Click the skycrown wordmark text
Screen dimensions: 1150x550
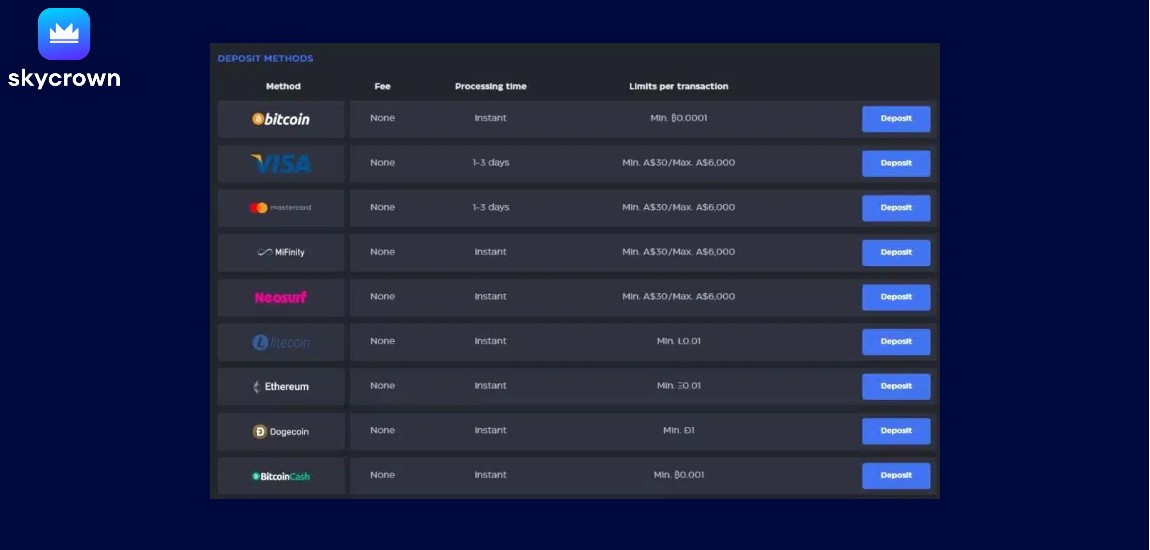[64, 78]
